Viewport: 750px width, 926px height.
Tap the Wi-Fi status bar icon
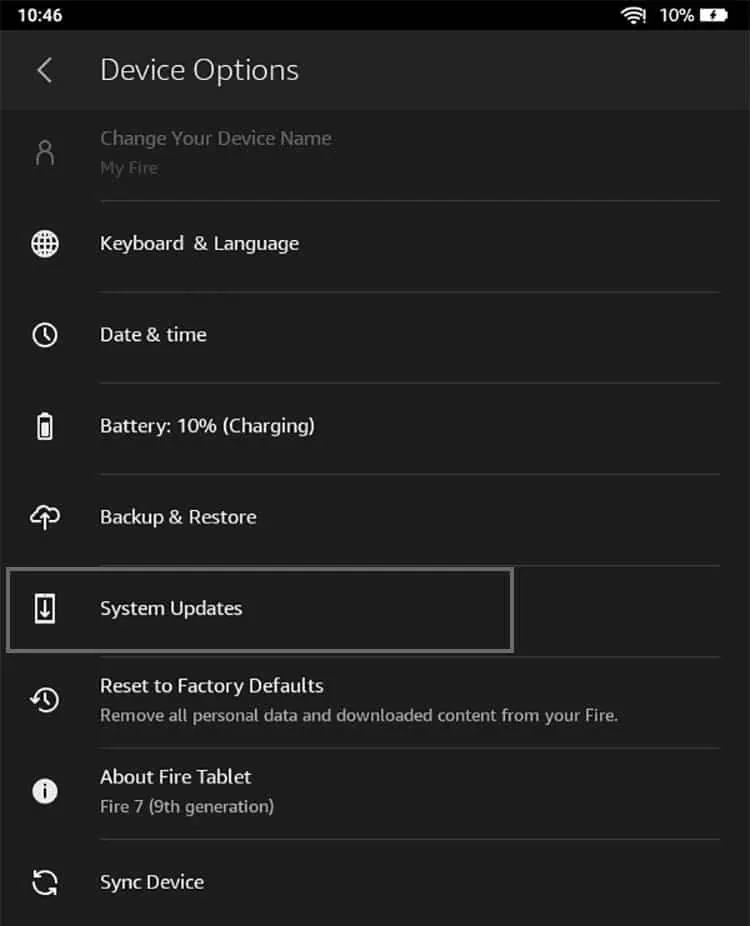(633, 15)
